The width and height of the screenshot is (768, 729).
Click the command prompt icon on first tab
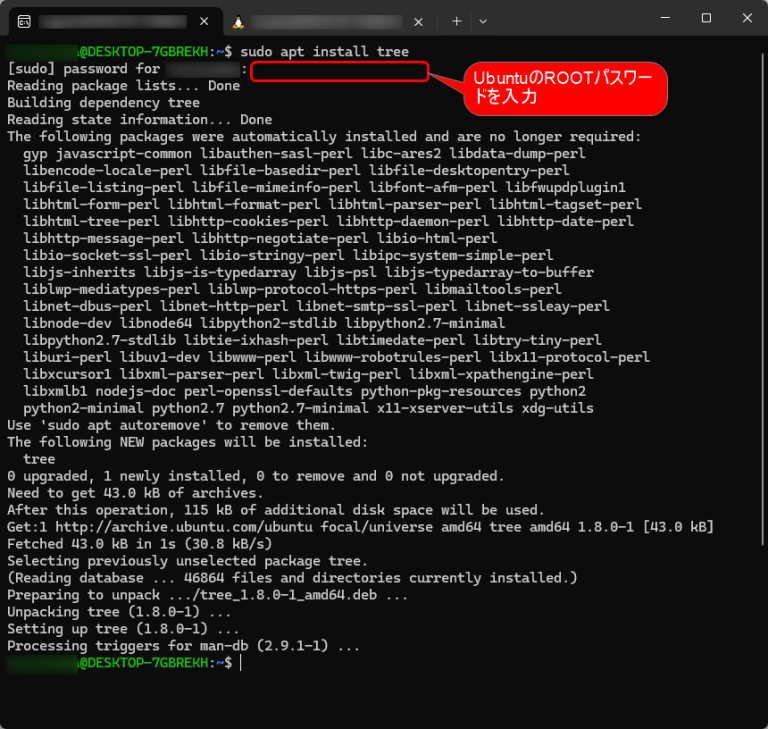(x=24, y=22)
